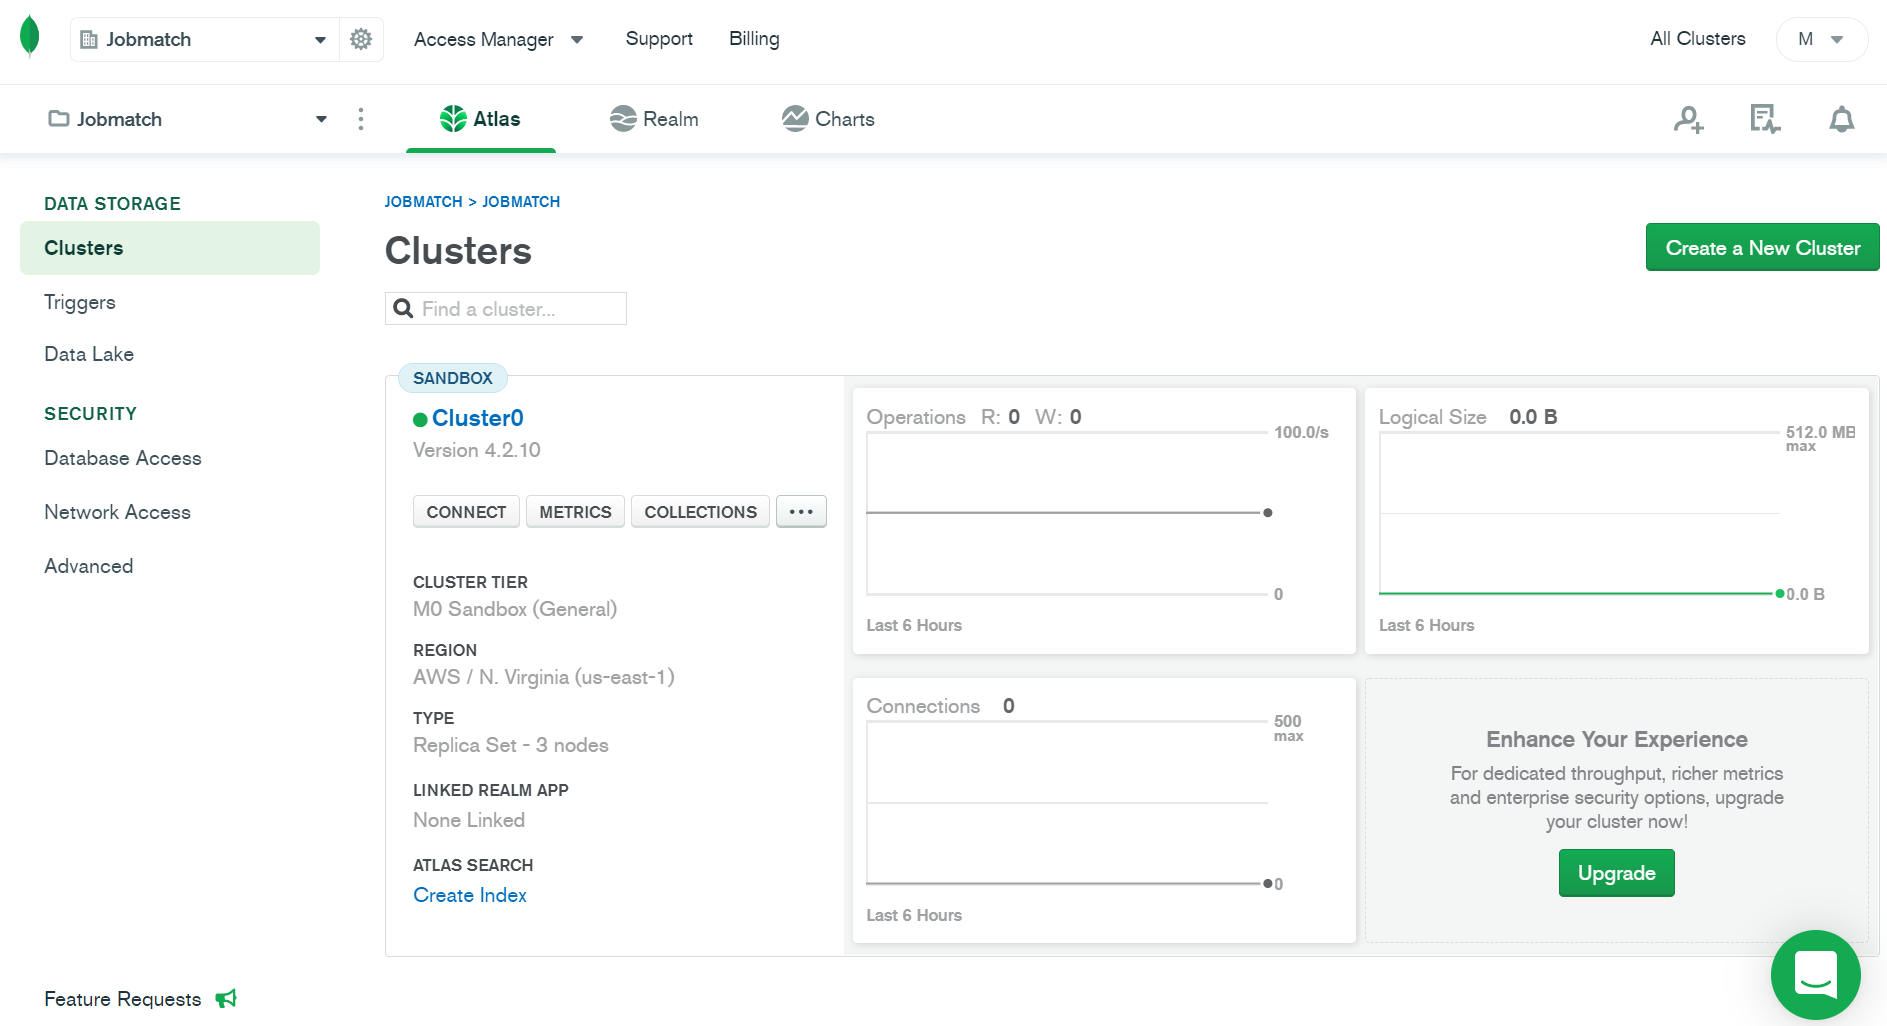Click the Cluster0 green status dot
Image resolution: width=1887 pixels, height=1026 pixels.
(x=420, y=419)
